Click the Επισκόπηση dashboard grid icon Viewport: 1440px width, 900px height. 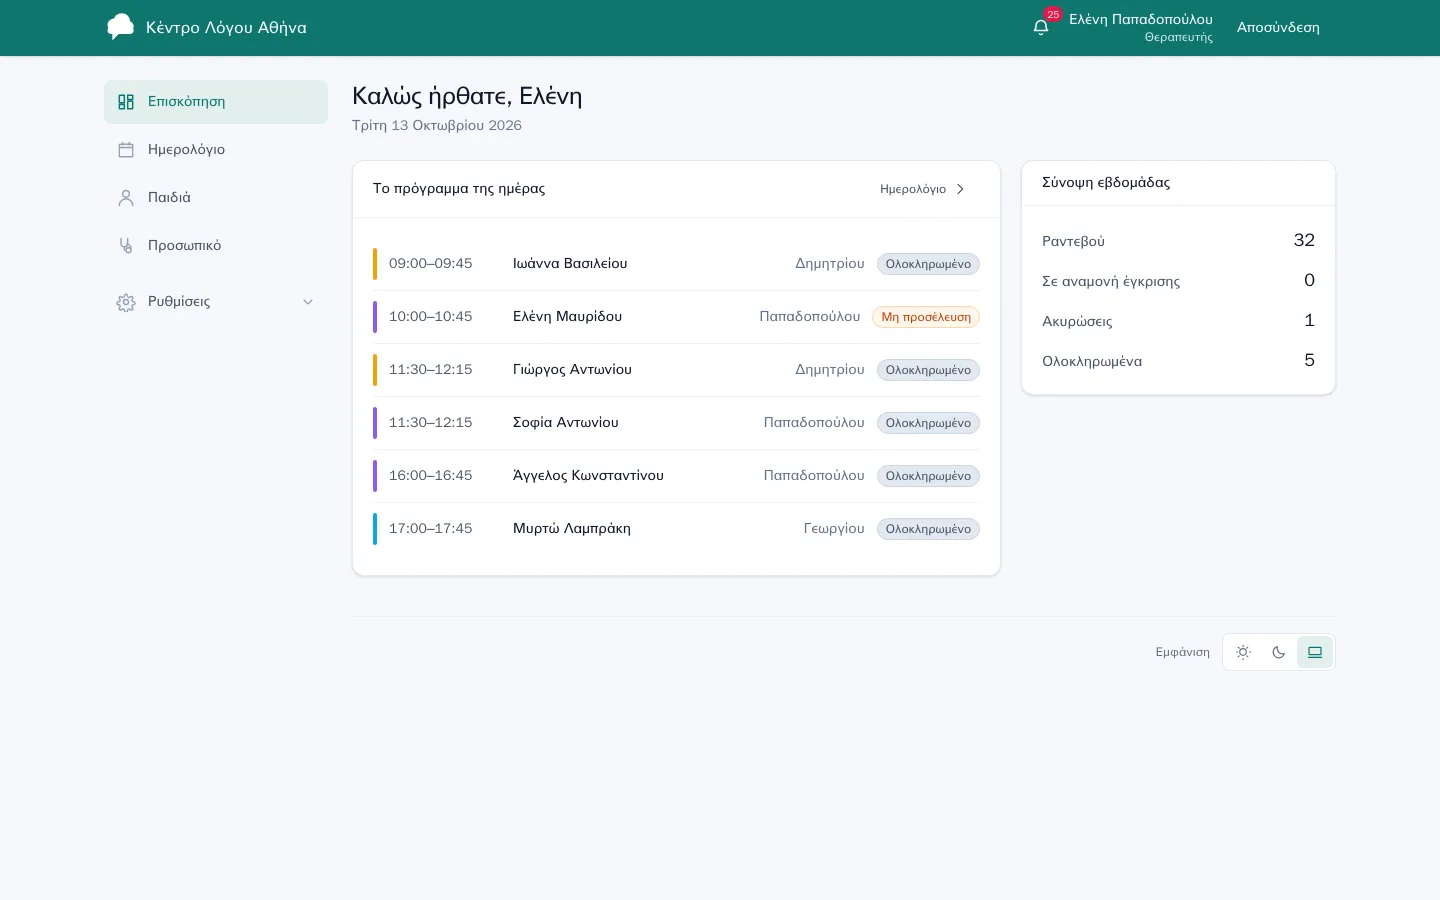click(126, 102)
